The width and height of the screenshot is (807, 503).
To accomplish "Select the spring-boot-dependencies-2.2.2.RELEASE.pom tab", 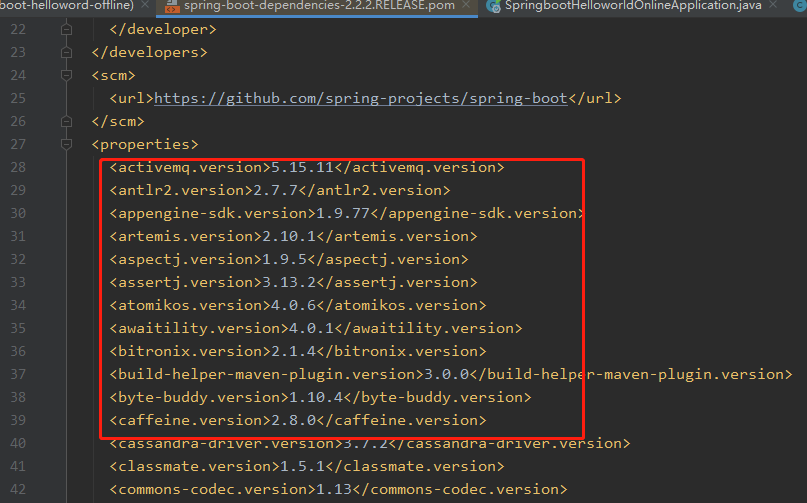I will tap(319, 6).
